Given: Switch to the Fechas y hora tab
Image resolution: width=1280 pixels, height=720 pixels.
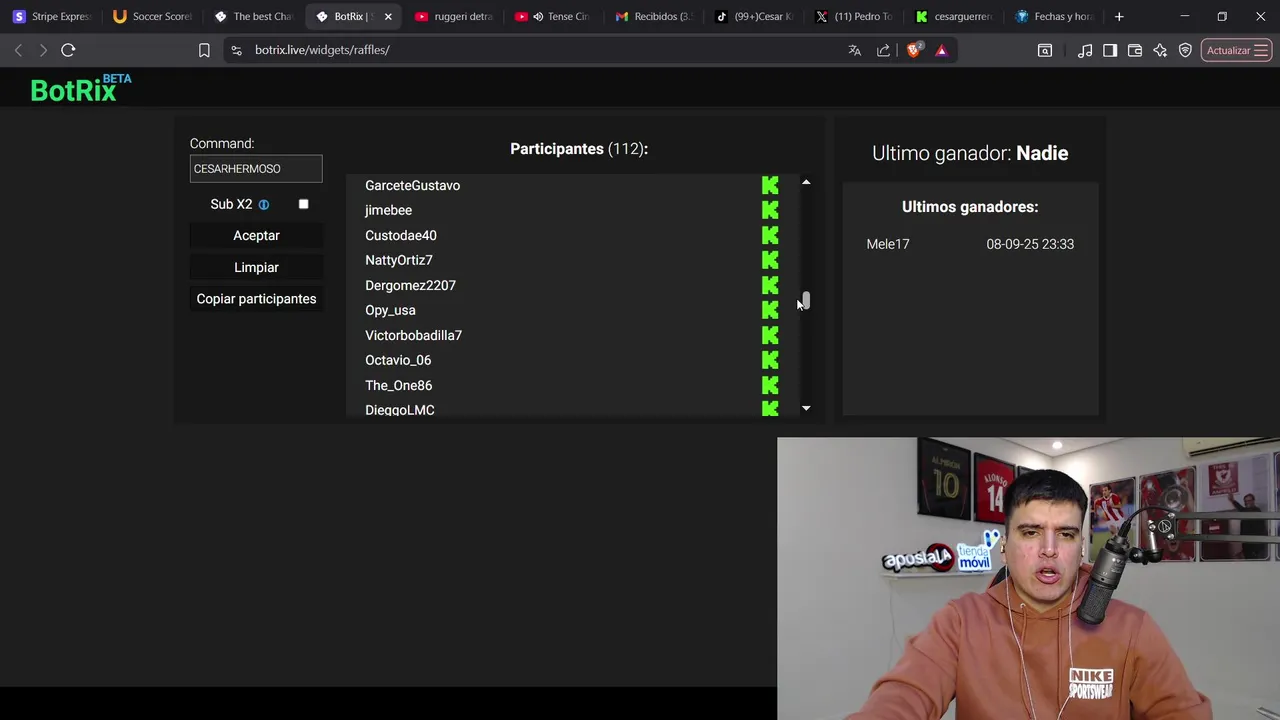Looking at the screenshot, I should coord(1054,16).
